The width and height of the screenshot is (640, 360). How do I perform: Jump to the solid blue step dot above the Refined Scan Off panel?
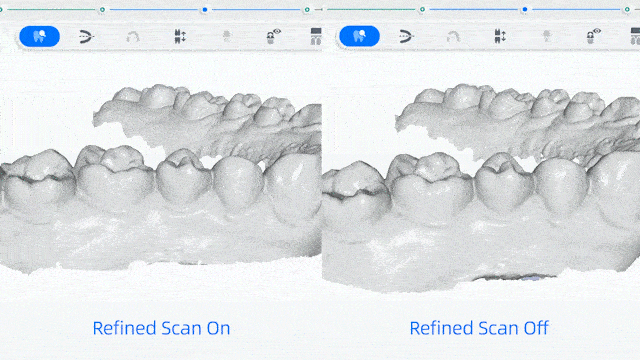click(x=525, y=9)
